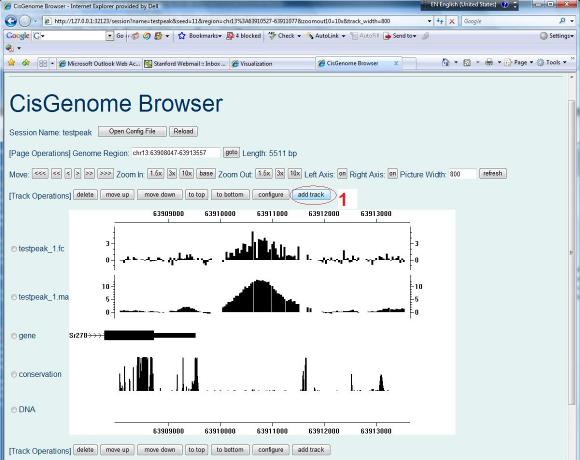Image resolution: width=580 pixels, height=460 pixels.
Task: Click the Bookmarks star icon in Google toolbar
Action: (181, 36)
